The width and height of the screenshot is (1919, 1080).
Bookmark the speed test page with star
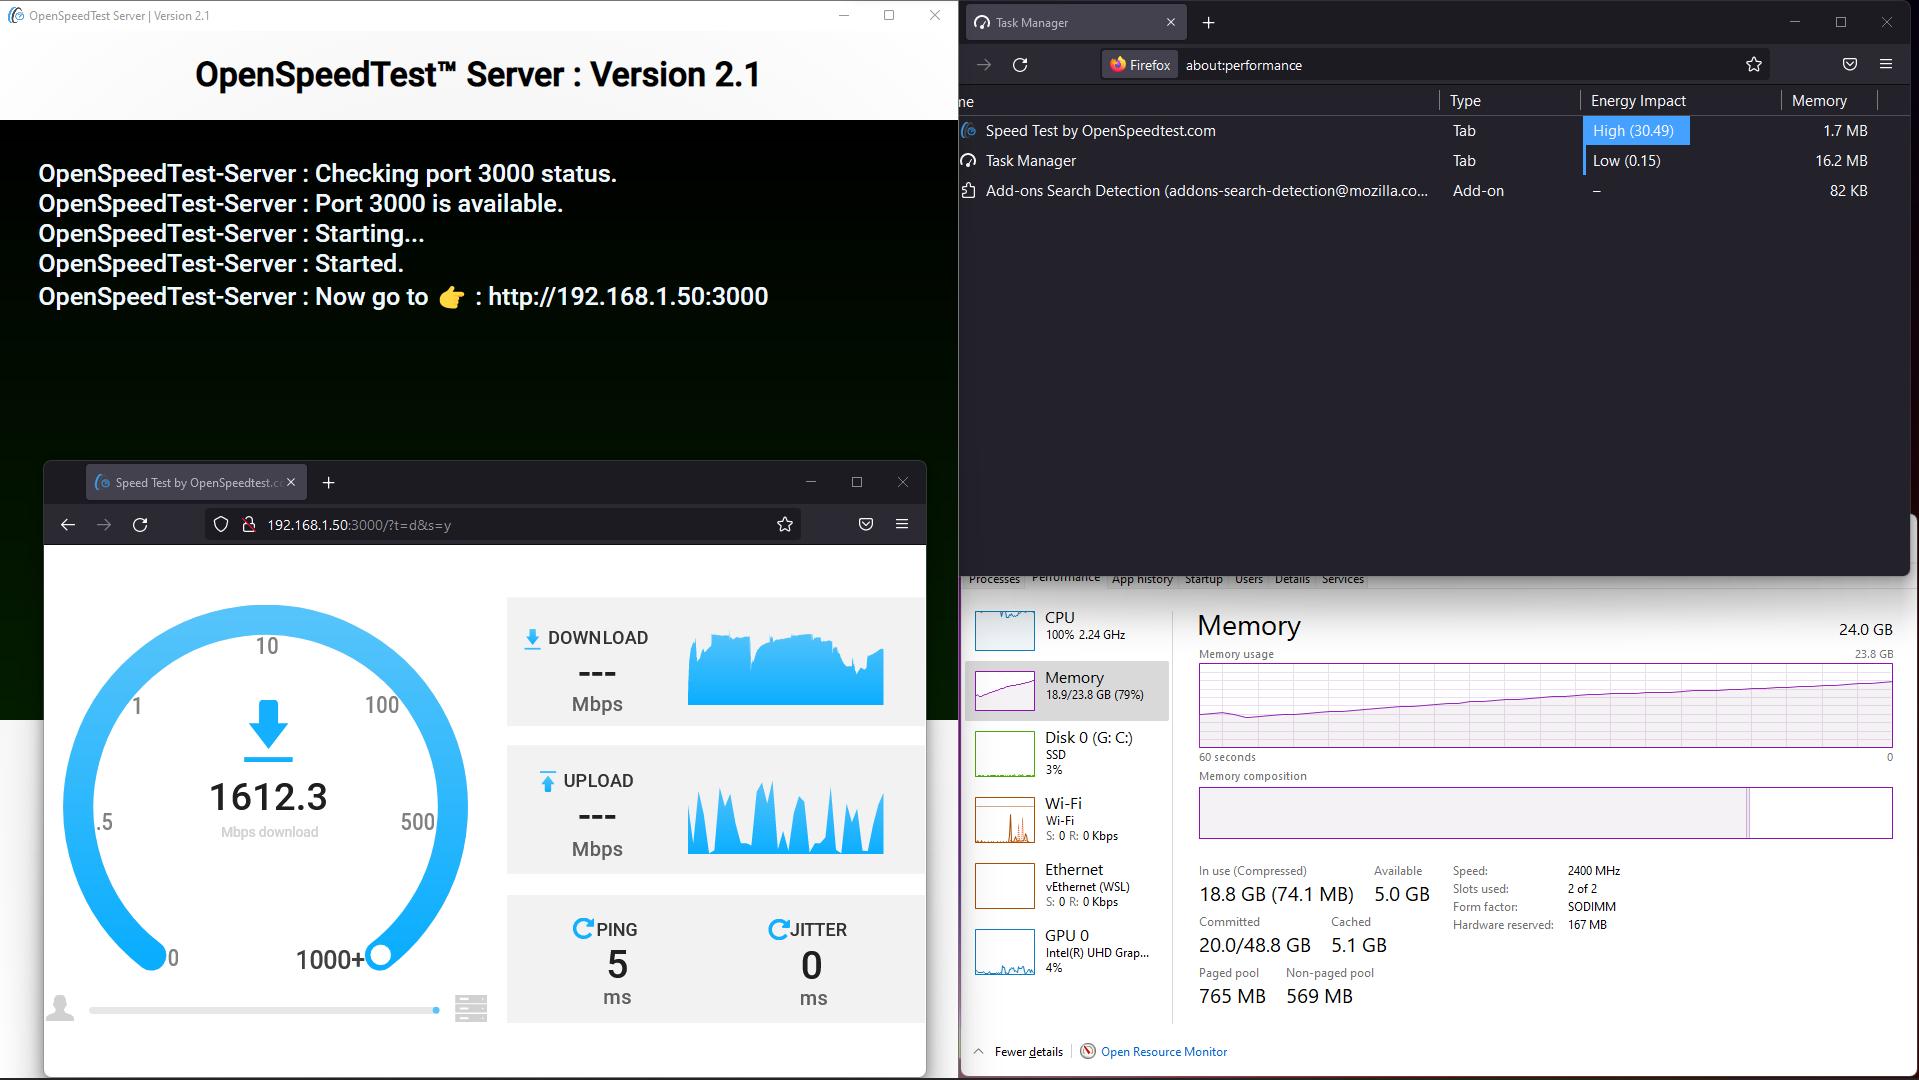[785, 525]
